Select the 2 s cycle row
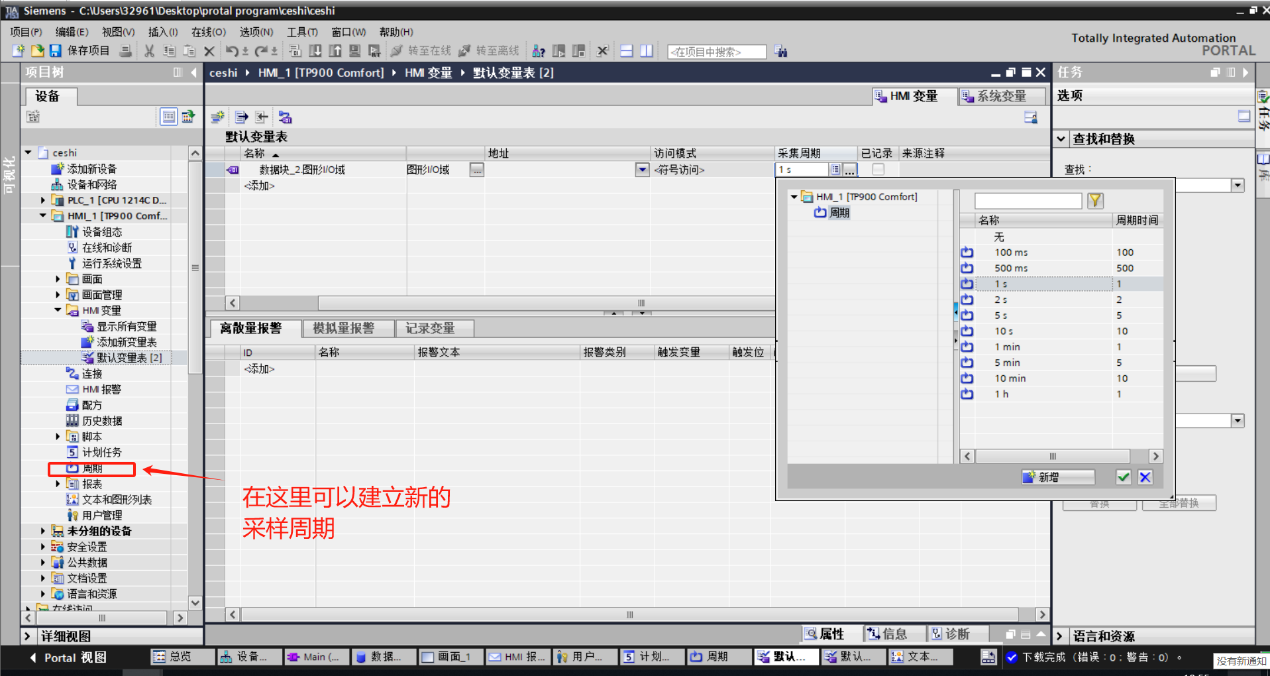Image resolution: width=1270 pixels, height=676 pixels. [x=1061, y=300]
